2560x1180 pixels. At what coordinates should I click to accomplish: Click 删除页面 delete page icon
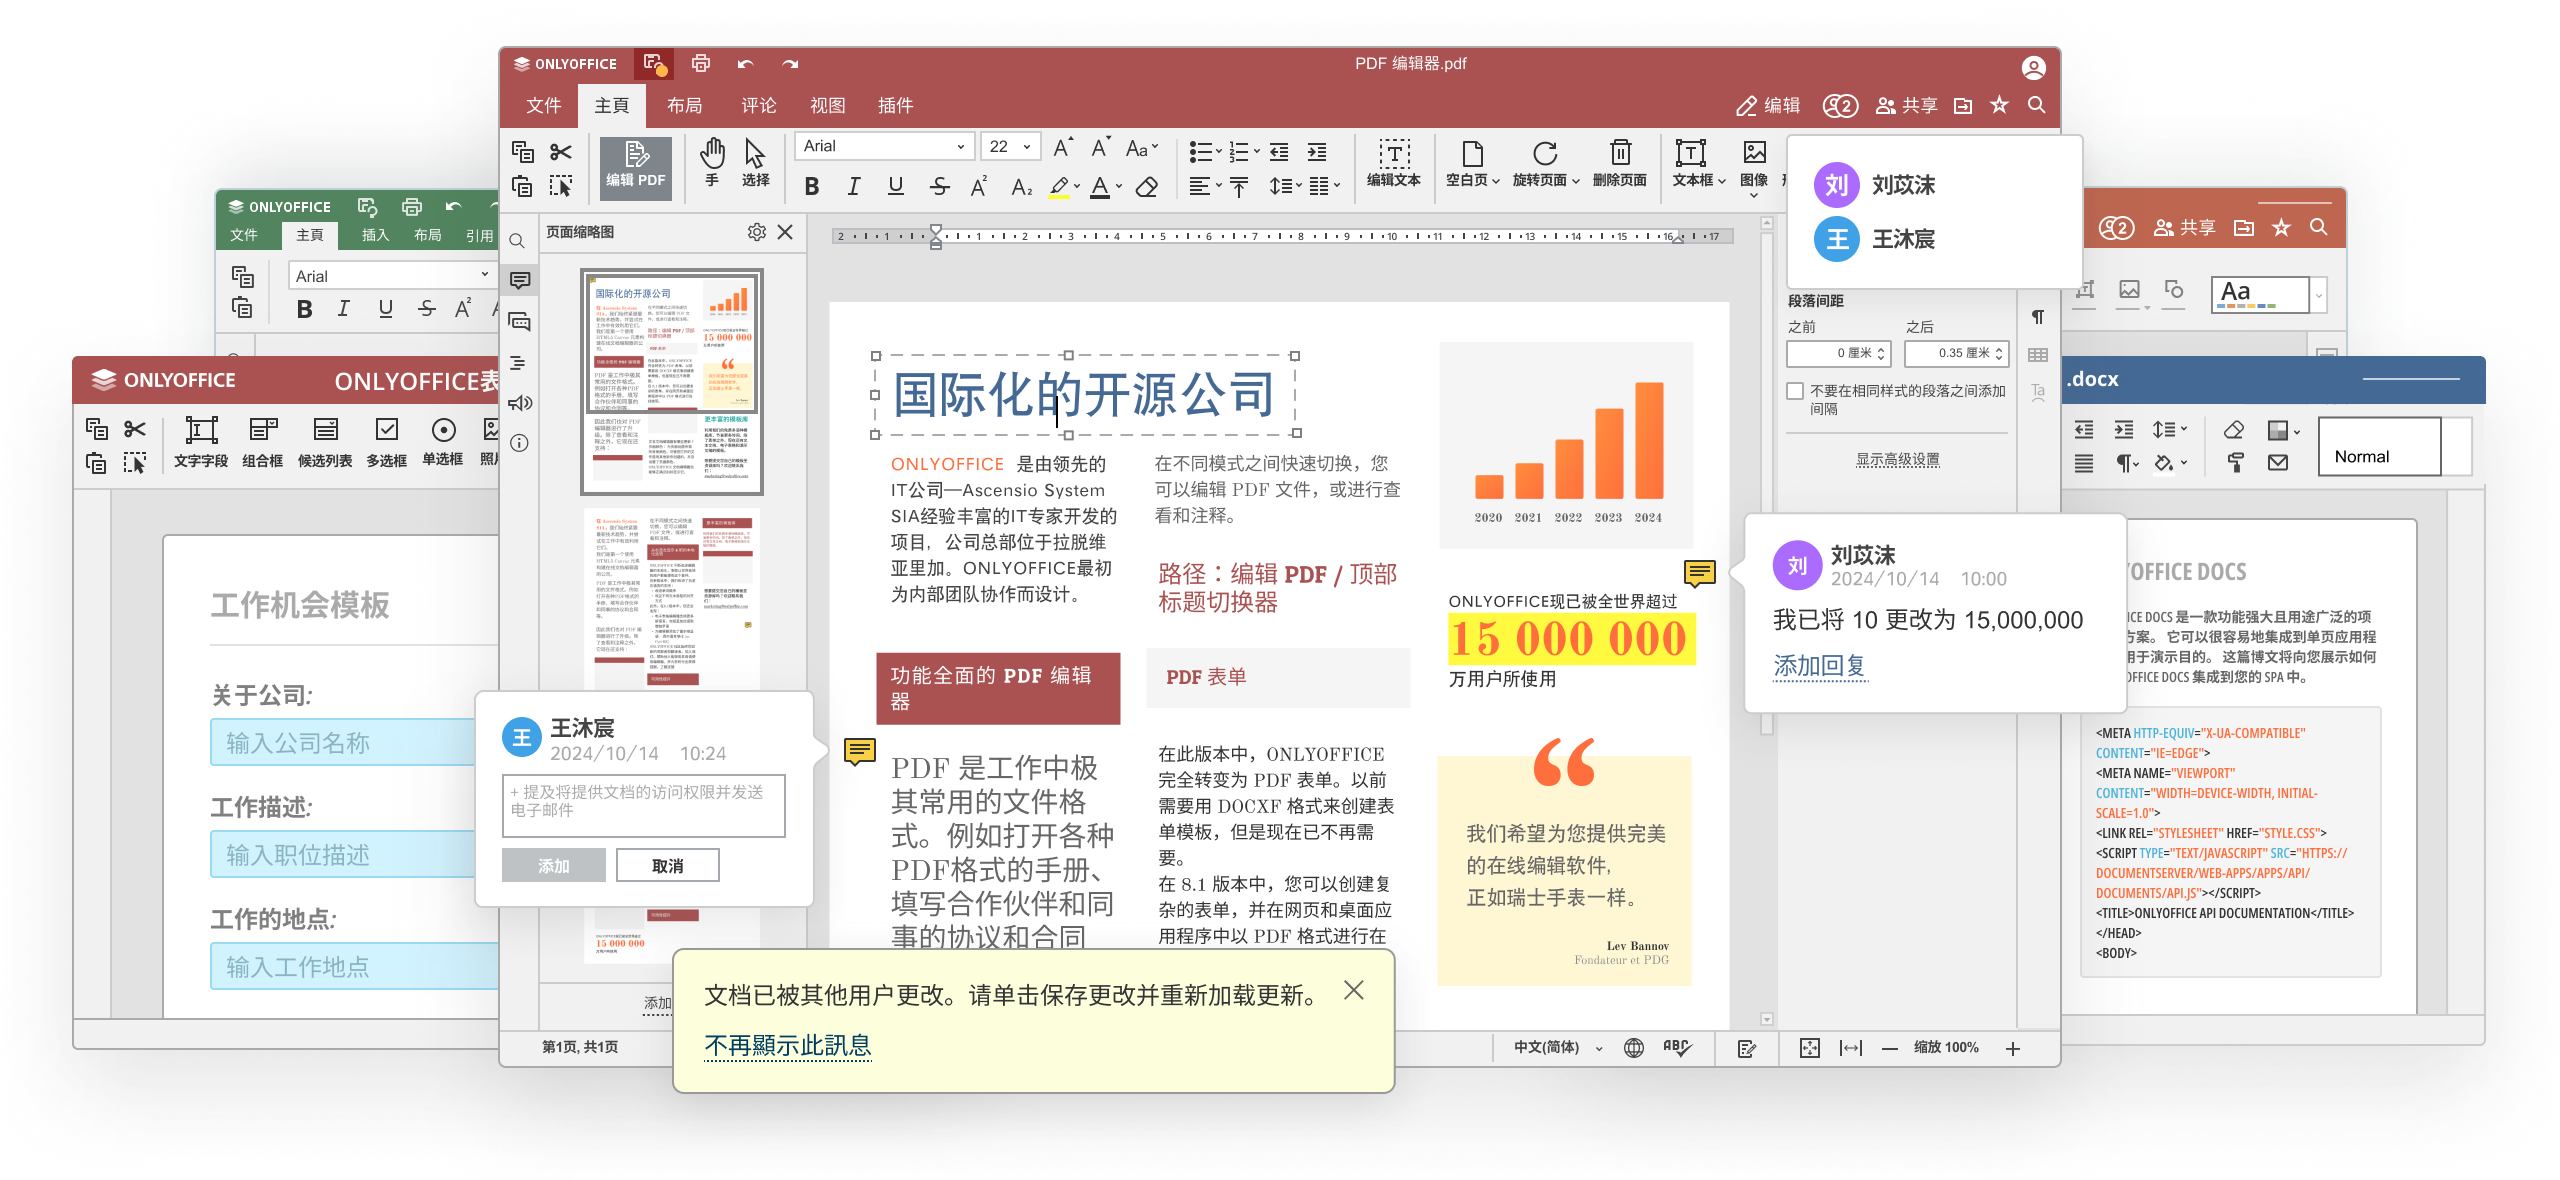pos(1620,163)
